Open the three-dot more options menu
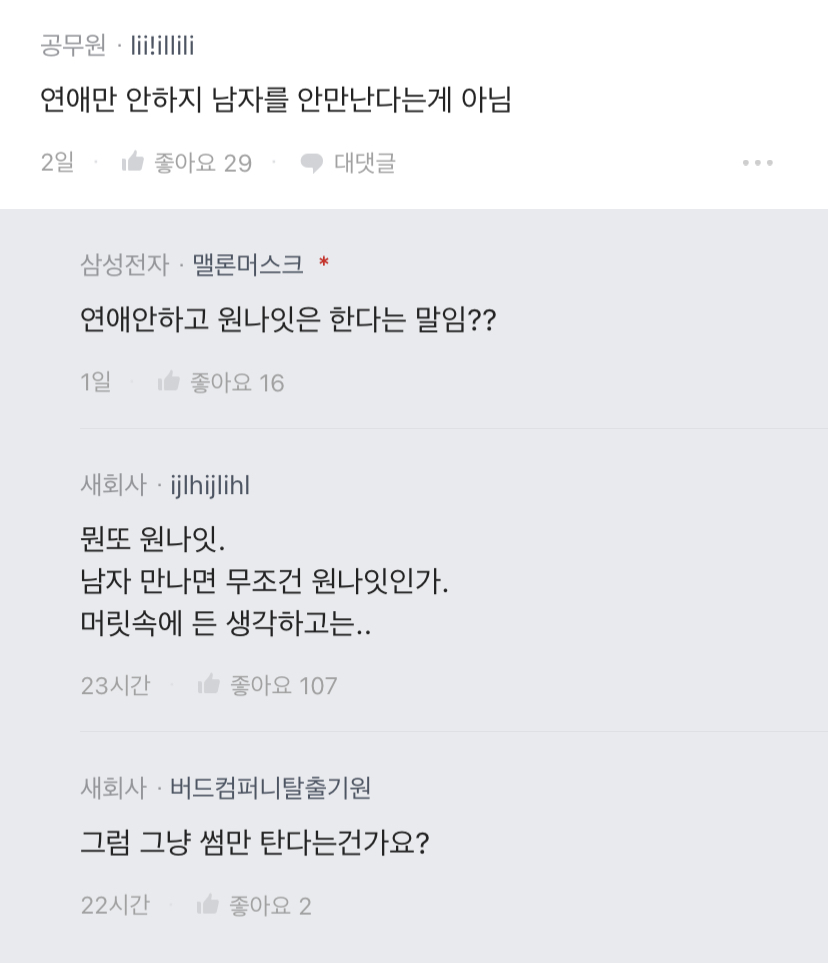Viewport: 828px width, 963px height. (757, 163)
